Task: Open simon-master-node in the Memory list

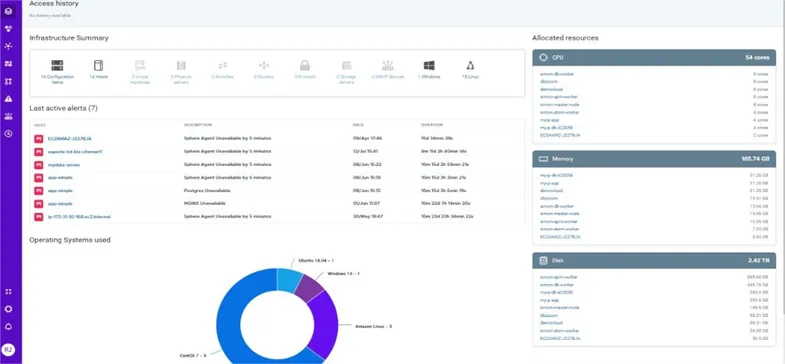Action: pos(560,213)
